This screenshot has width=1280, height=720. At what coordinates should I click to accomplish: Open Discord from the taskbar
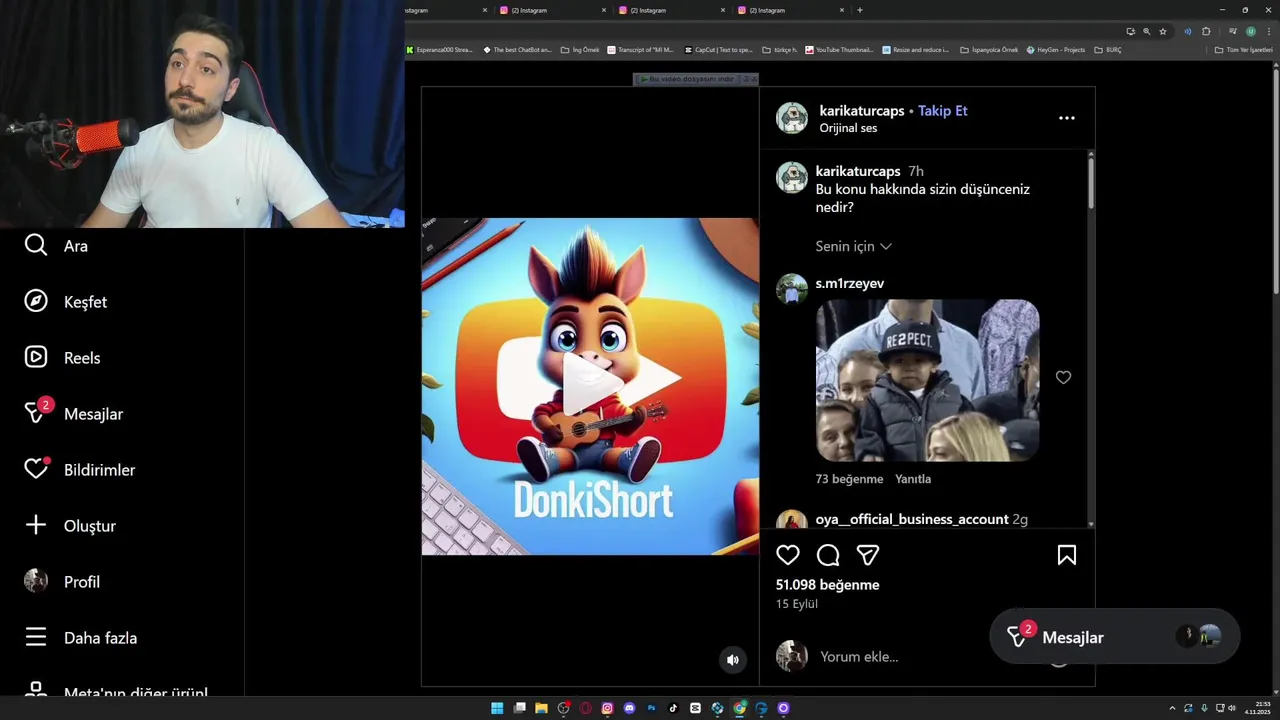629,708
